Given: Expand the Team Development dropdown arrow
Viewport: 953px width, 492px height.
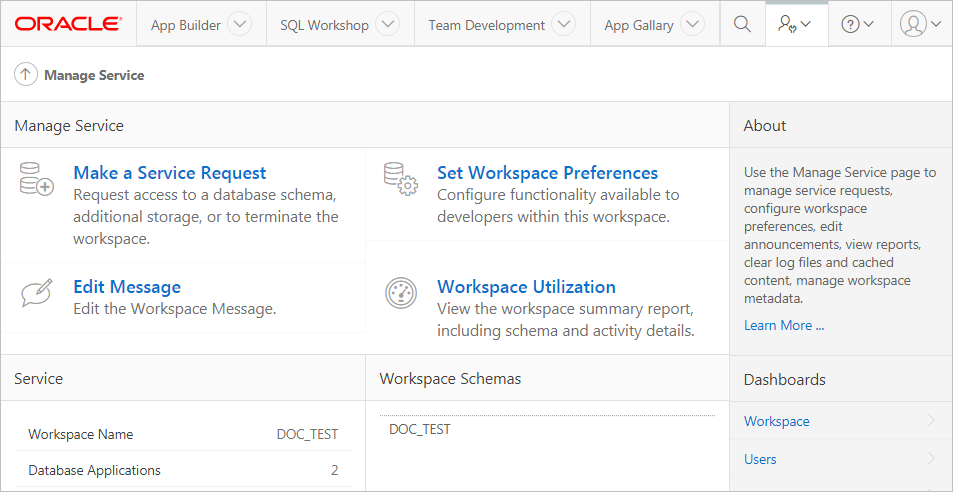Looking at the screenshot, I should pos(564,25).
